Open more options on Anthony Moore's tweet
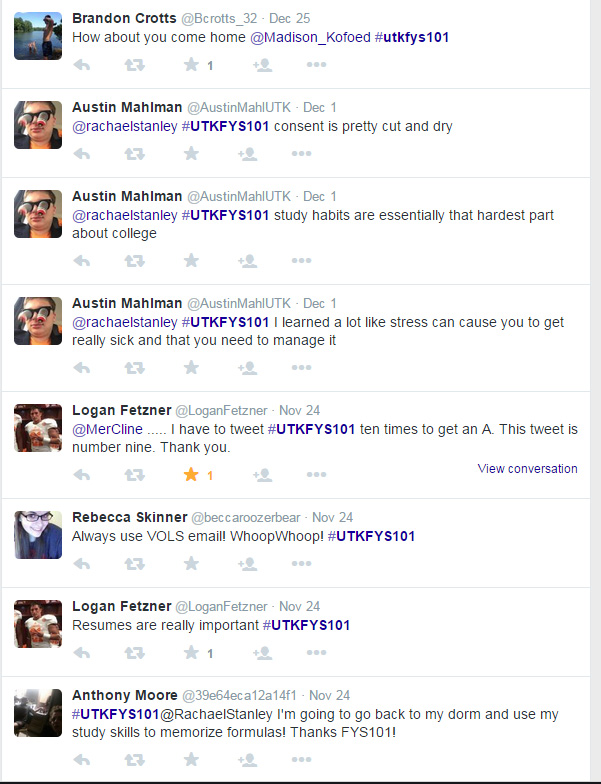This screenshot has height=784, width=601. [x=316, y=761]
